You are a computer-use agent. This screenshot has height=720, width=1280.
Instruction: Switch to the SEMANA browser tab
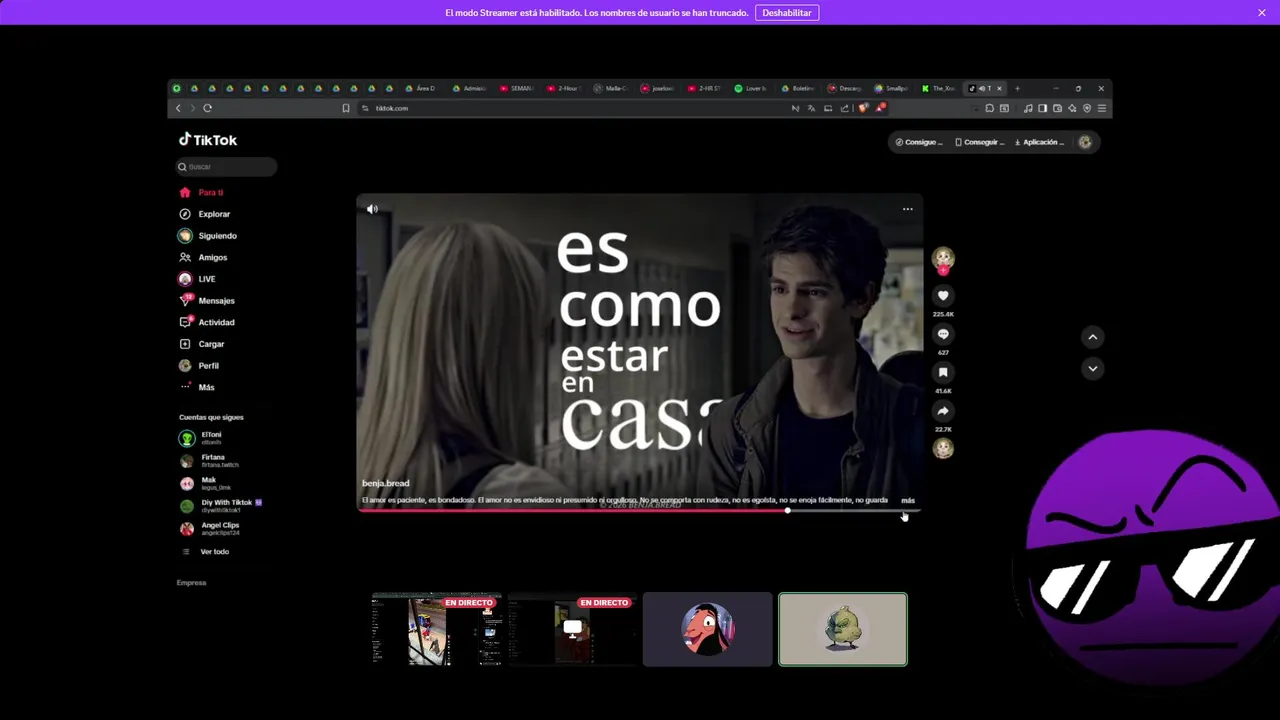[517, 88]
